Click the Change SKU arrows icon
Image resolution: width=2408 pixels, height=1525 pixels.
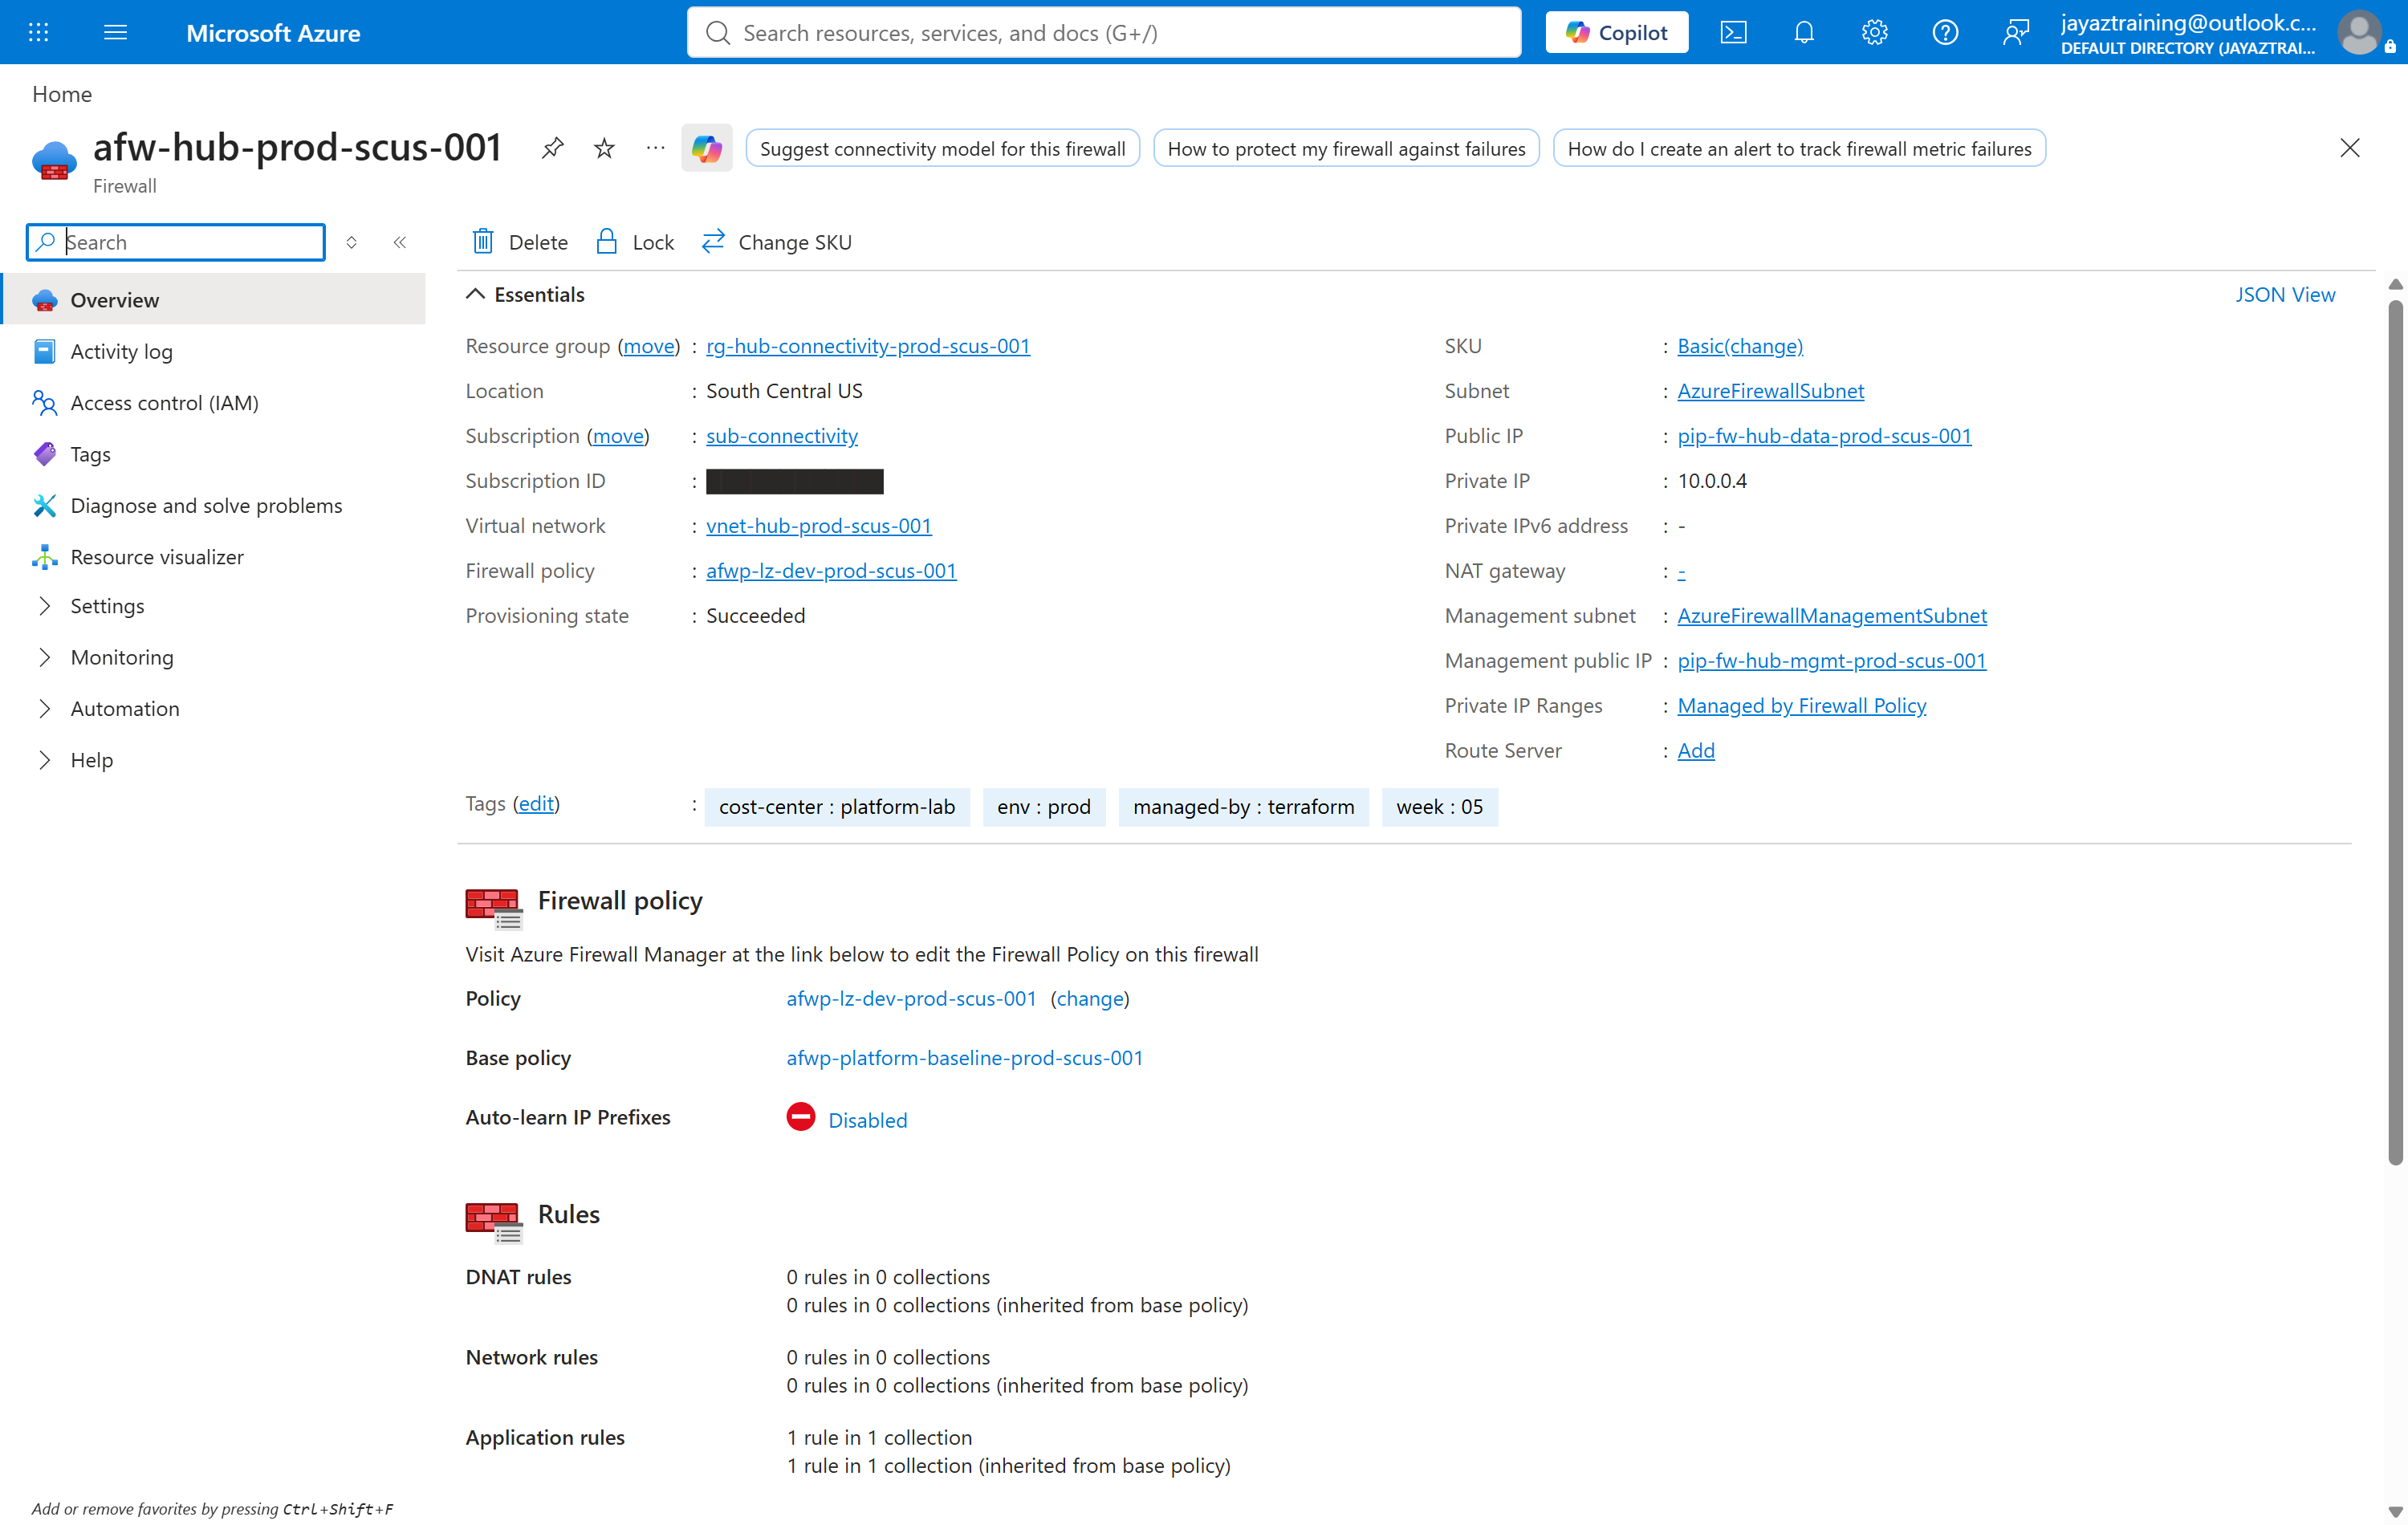pyautogui.click(x=713, y=242)
